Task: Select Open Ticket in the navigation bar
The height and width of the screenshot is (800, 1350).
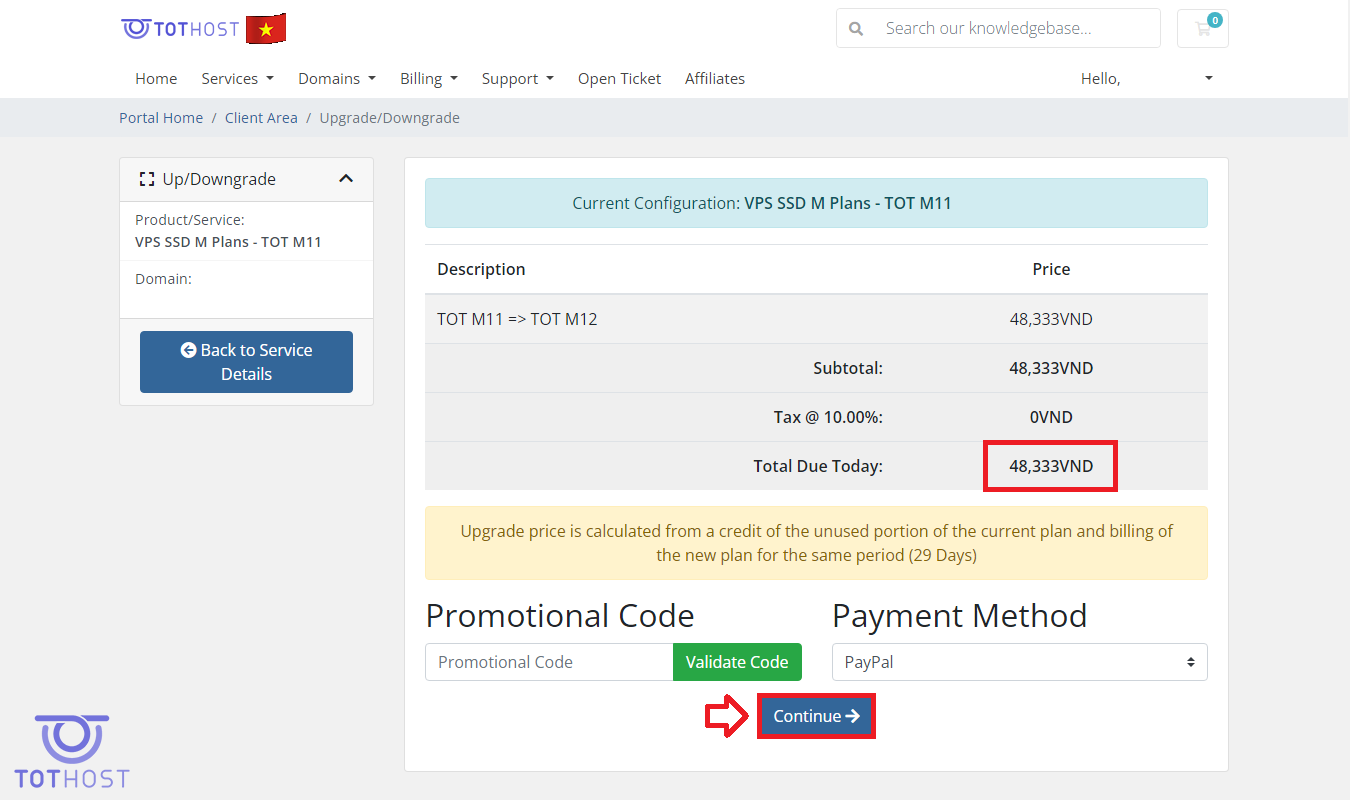Action: coord(619,79)
